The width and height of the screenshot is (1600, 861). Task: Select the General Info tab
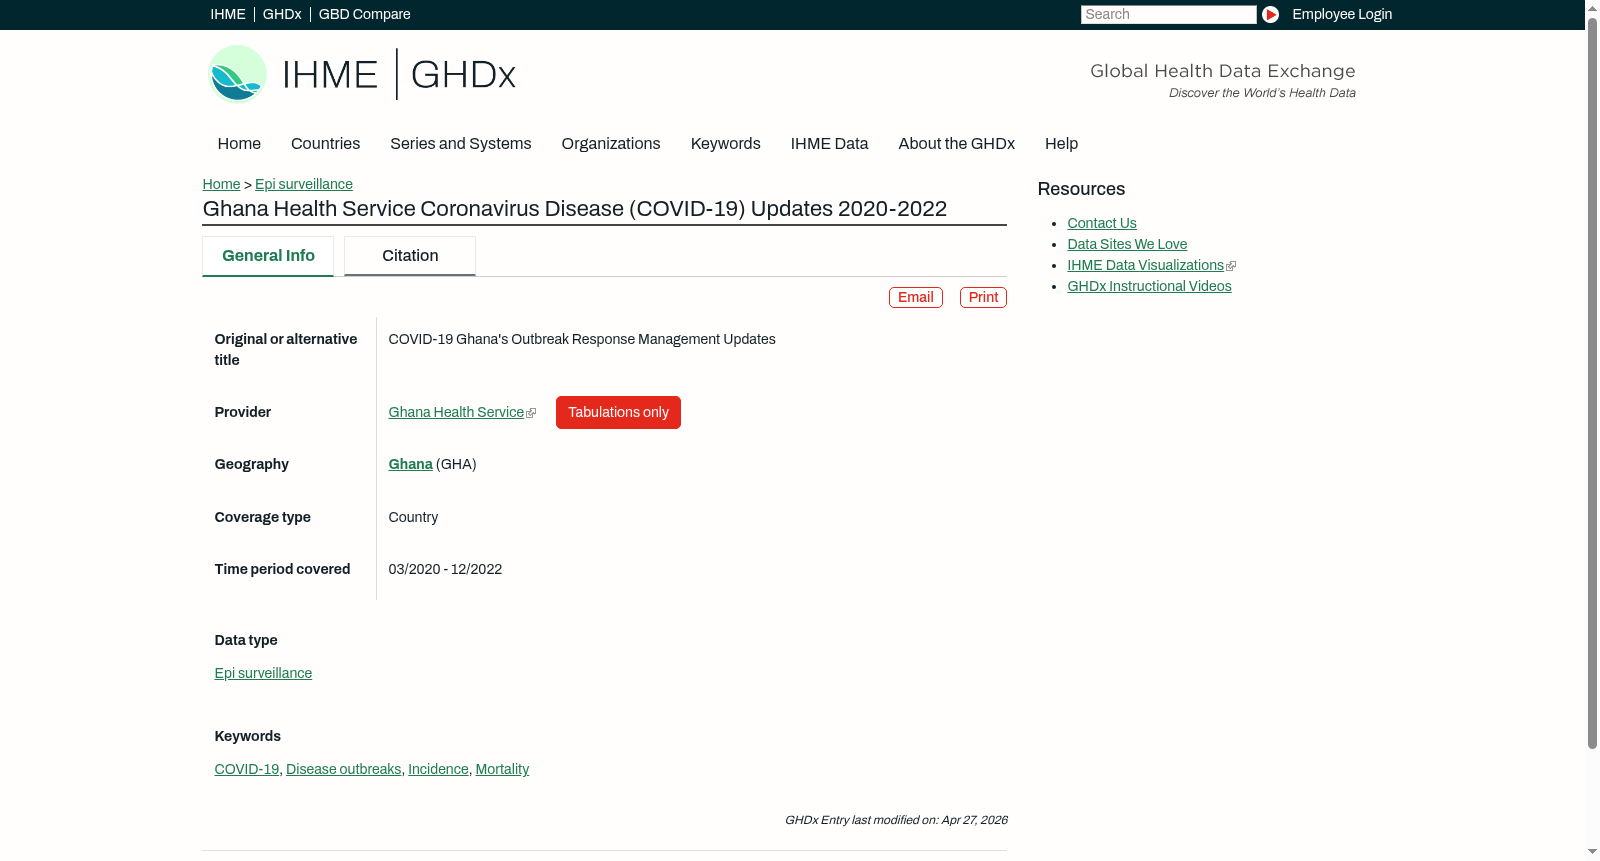[268, 256]
